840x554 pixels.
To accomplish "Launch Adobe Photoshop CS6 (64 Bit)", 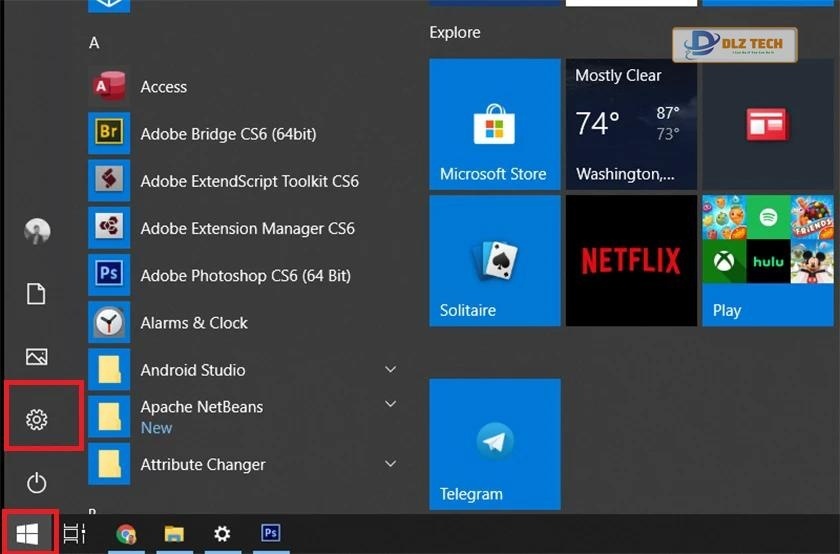I will tap(245, 276).
